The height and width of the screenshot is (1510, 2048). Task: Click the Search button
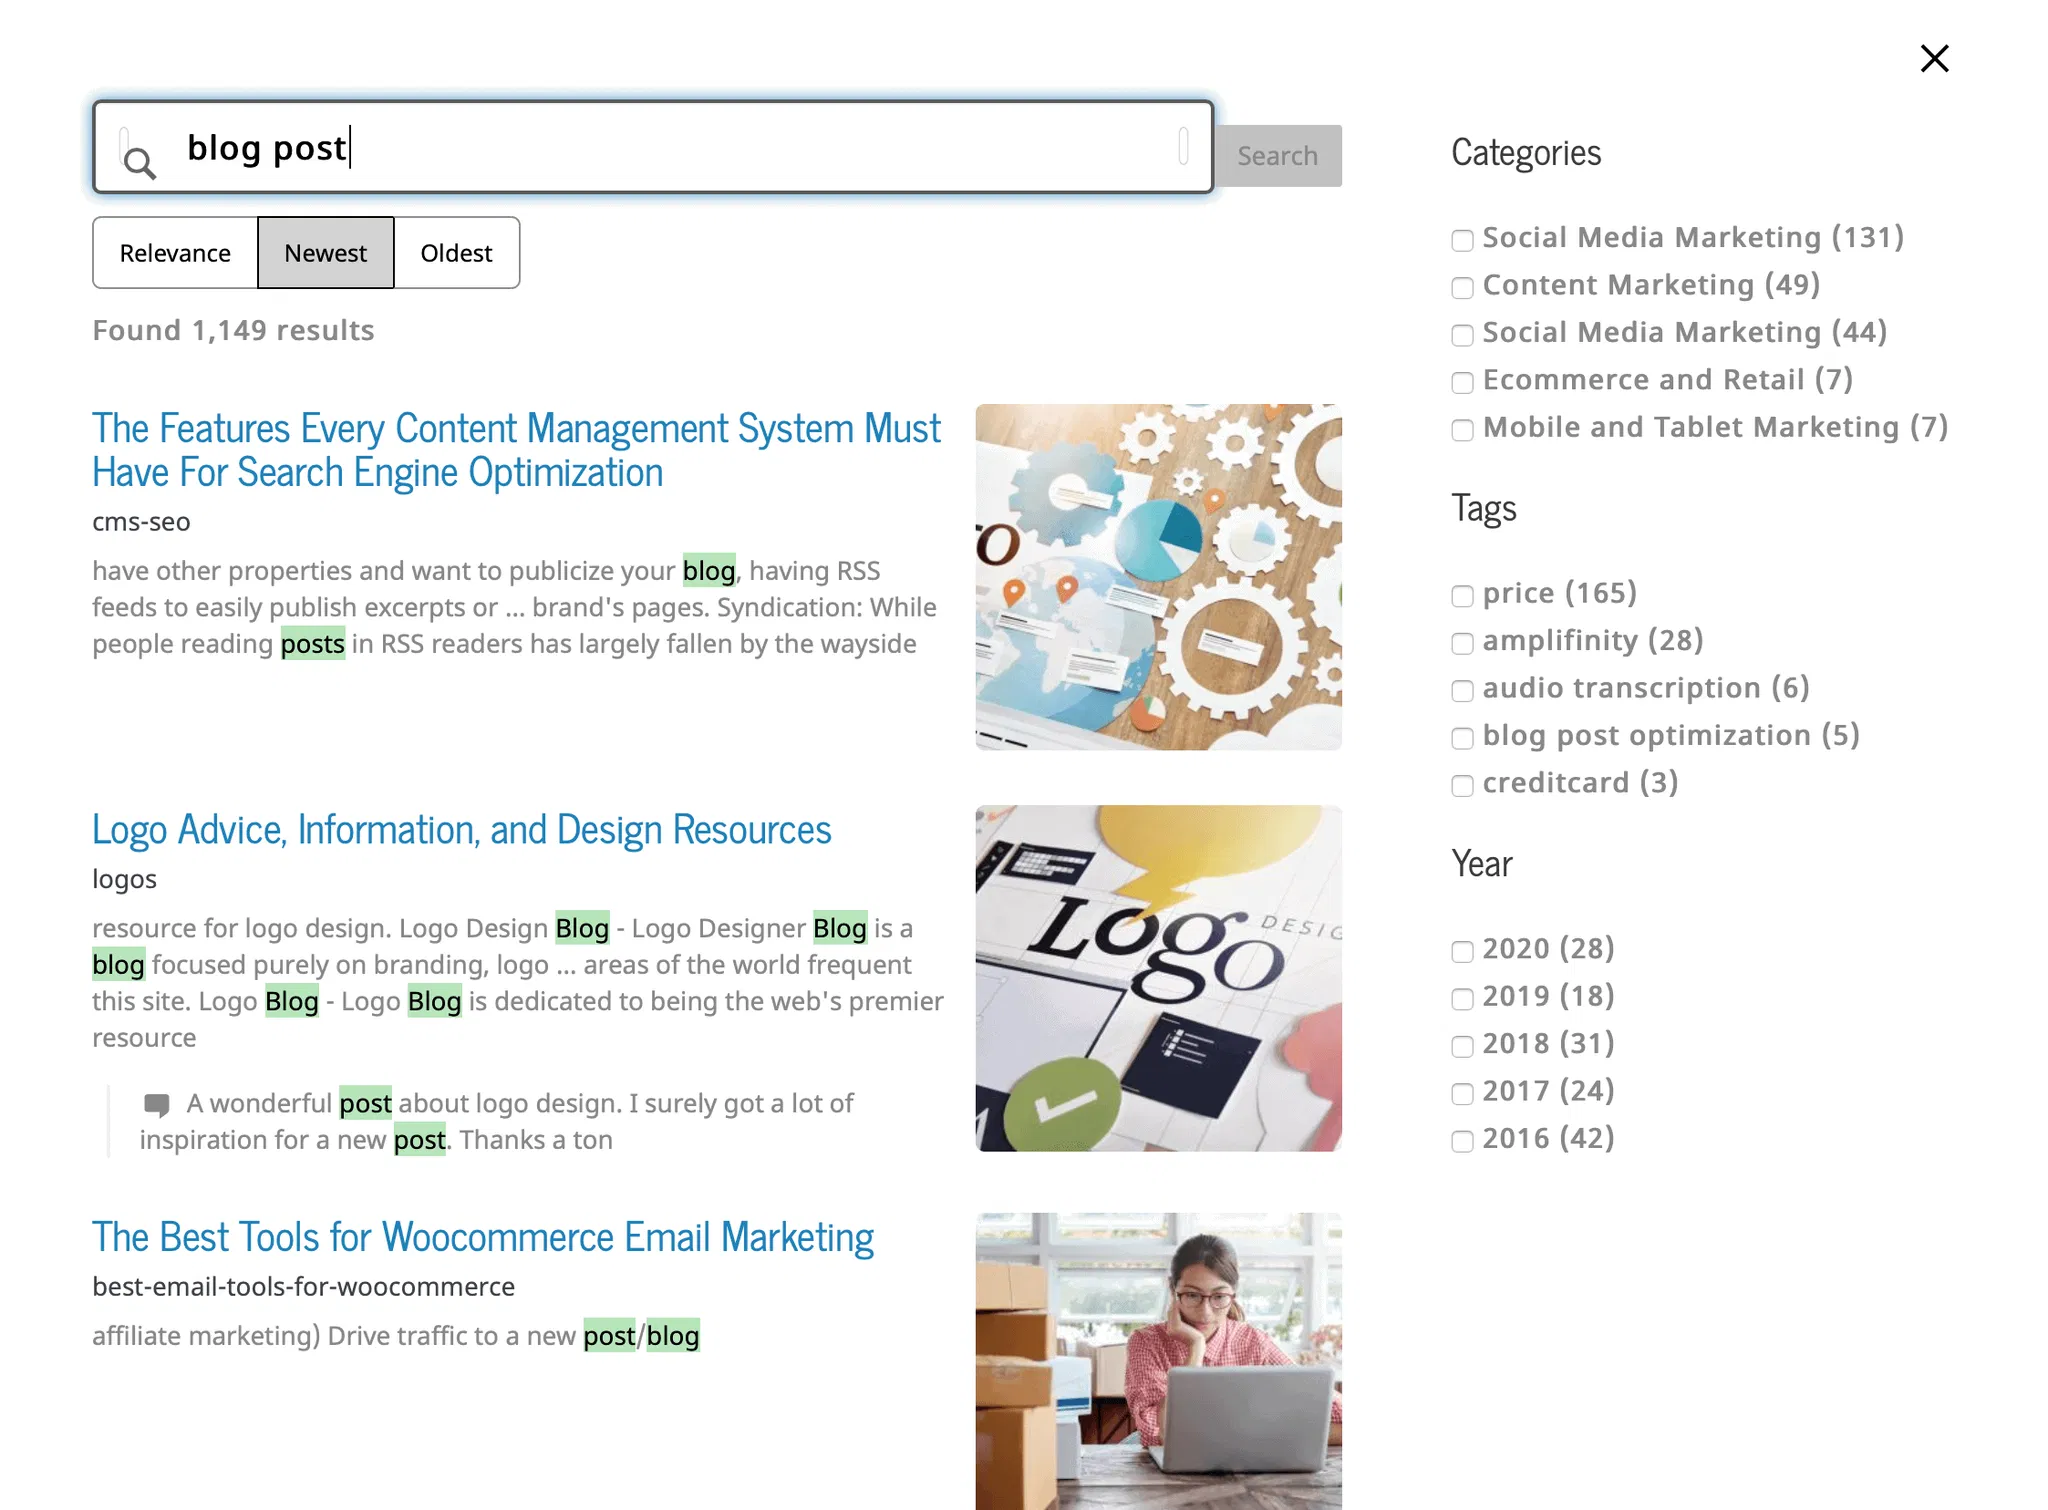point(1277,156)
